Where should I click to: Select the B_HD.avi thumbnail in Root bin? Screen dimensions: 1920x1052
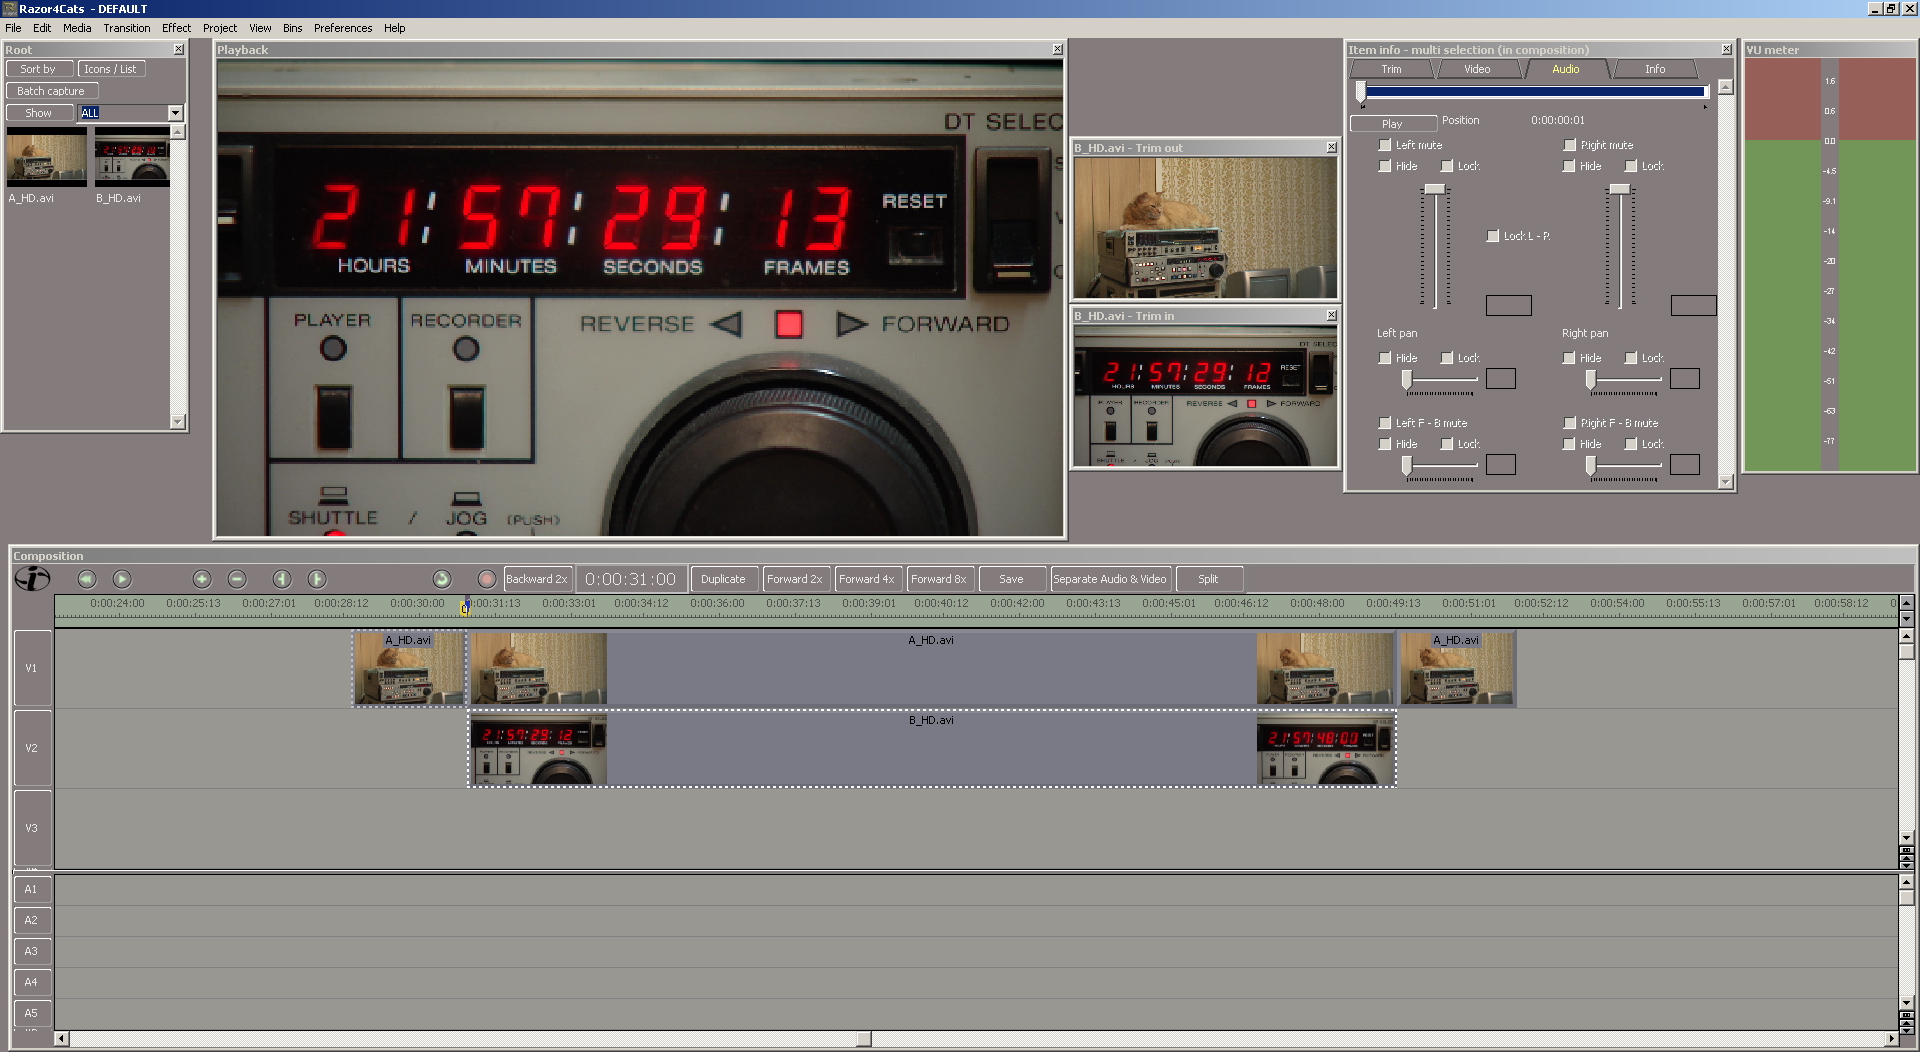point(132,160)
